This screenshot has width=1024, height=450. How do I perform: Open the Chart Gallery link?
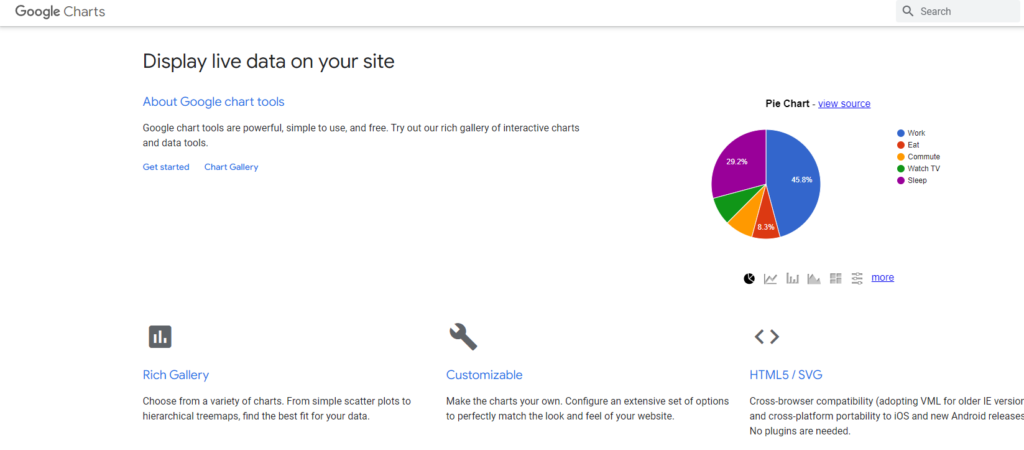(x=231, y=167)
